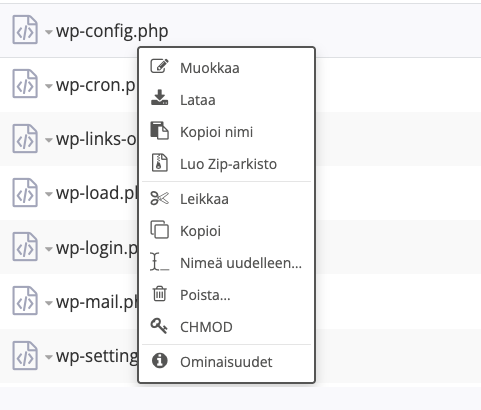Open the dropdown arrow beside wp-login
Viewport: 481px width, 410px height.
pyautogui.click(x=49, y=249)
